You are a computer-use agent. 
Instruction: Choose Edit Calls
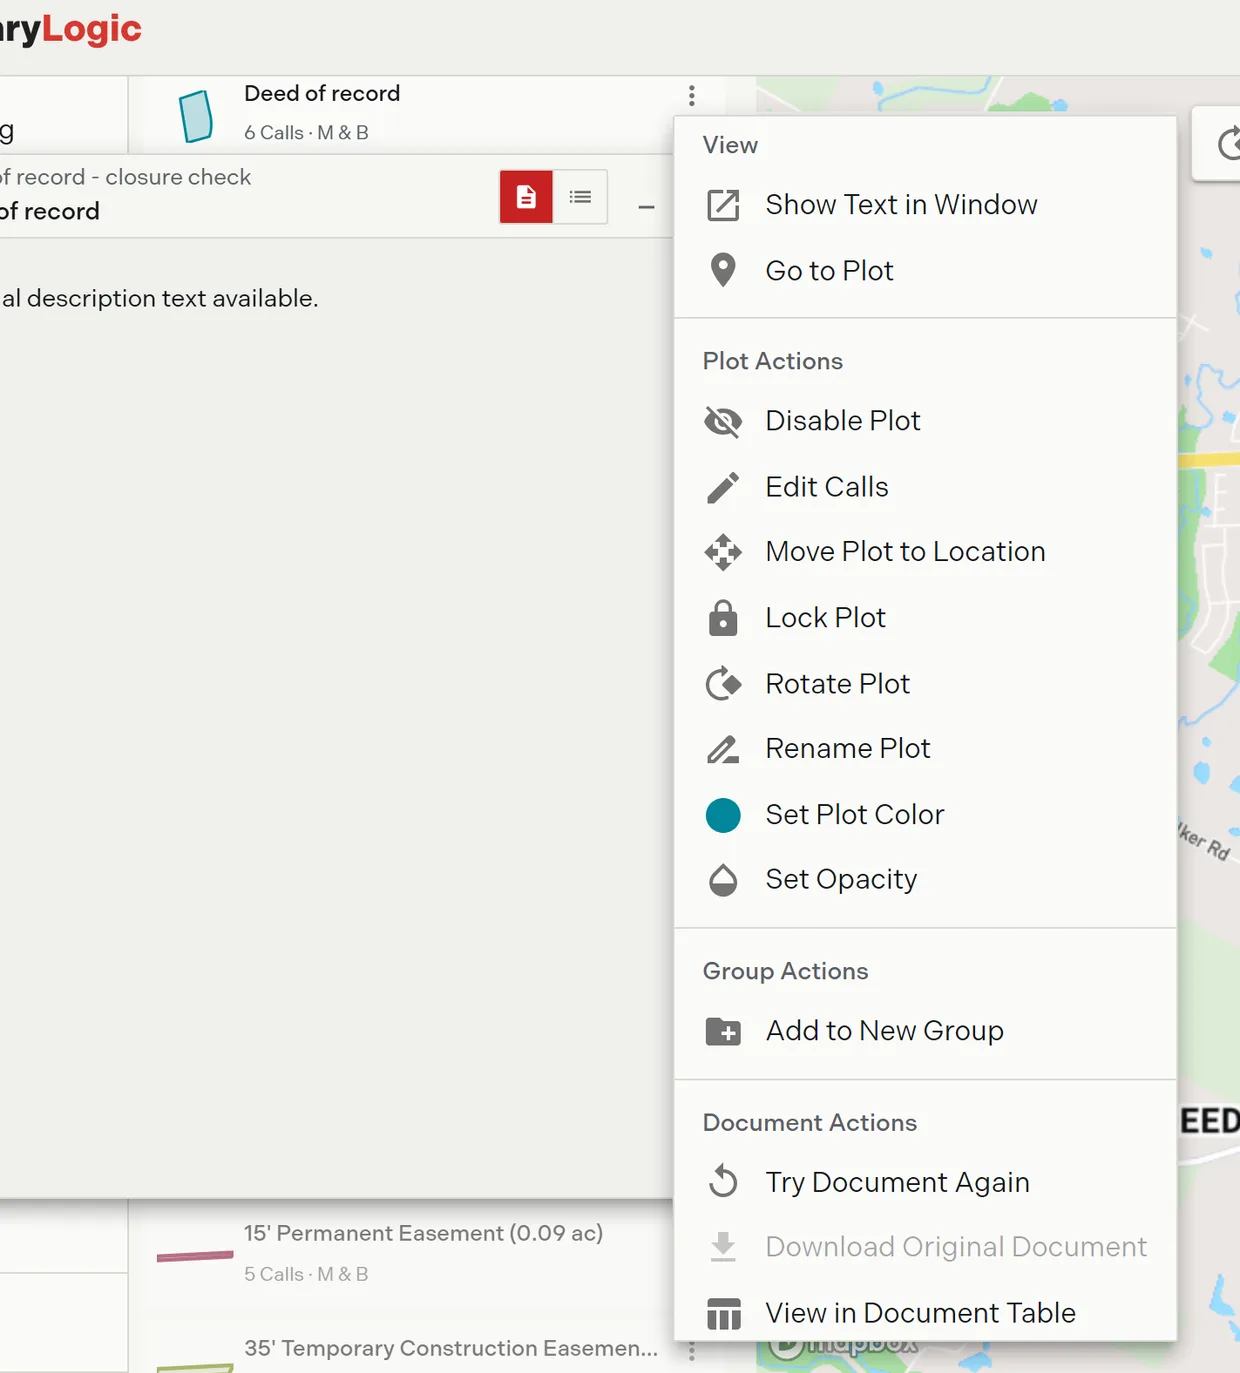tap(925, 487)
